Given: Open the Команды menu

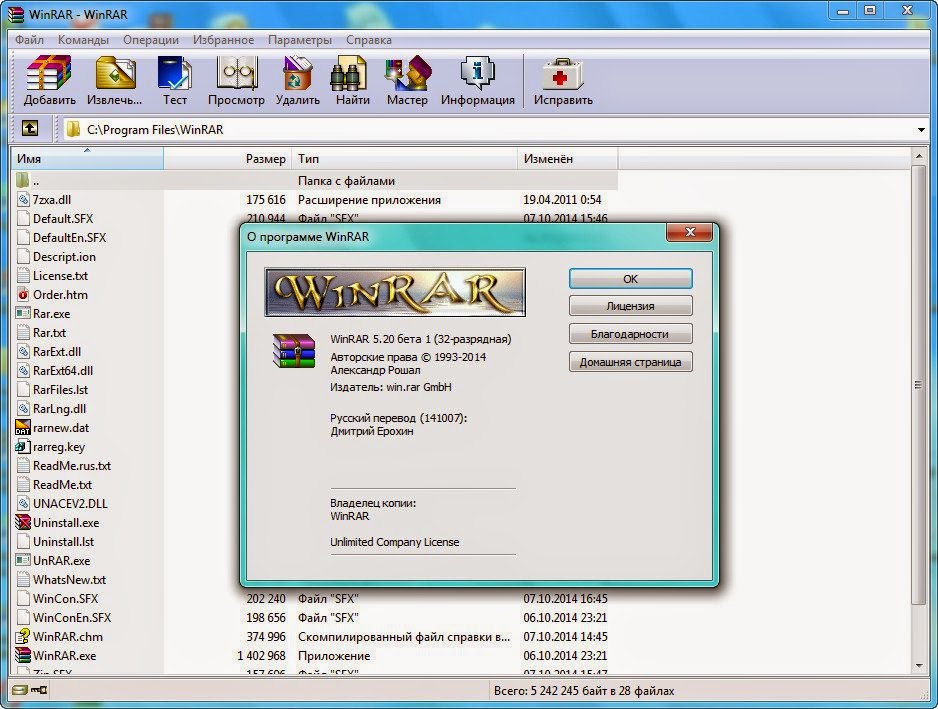Looking at the screenshot, I should pos(83,39).
